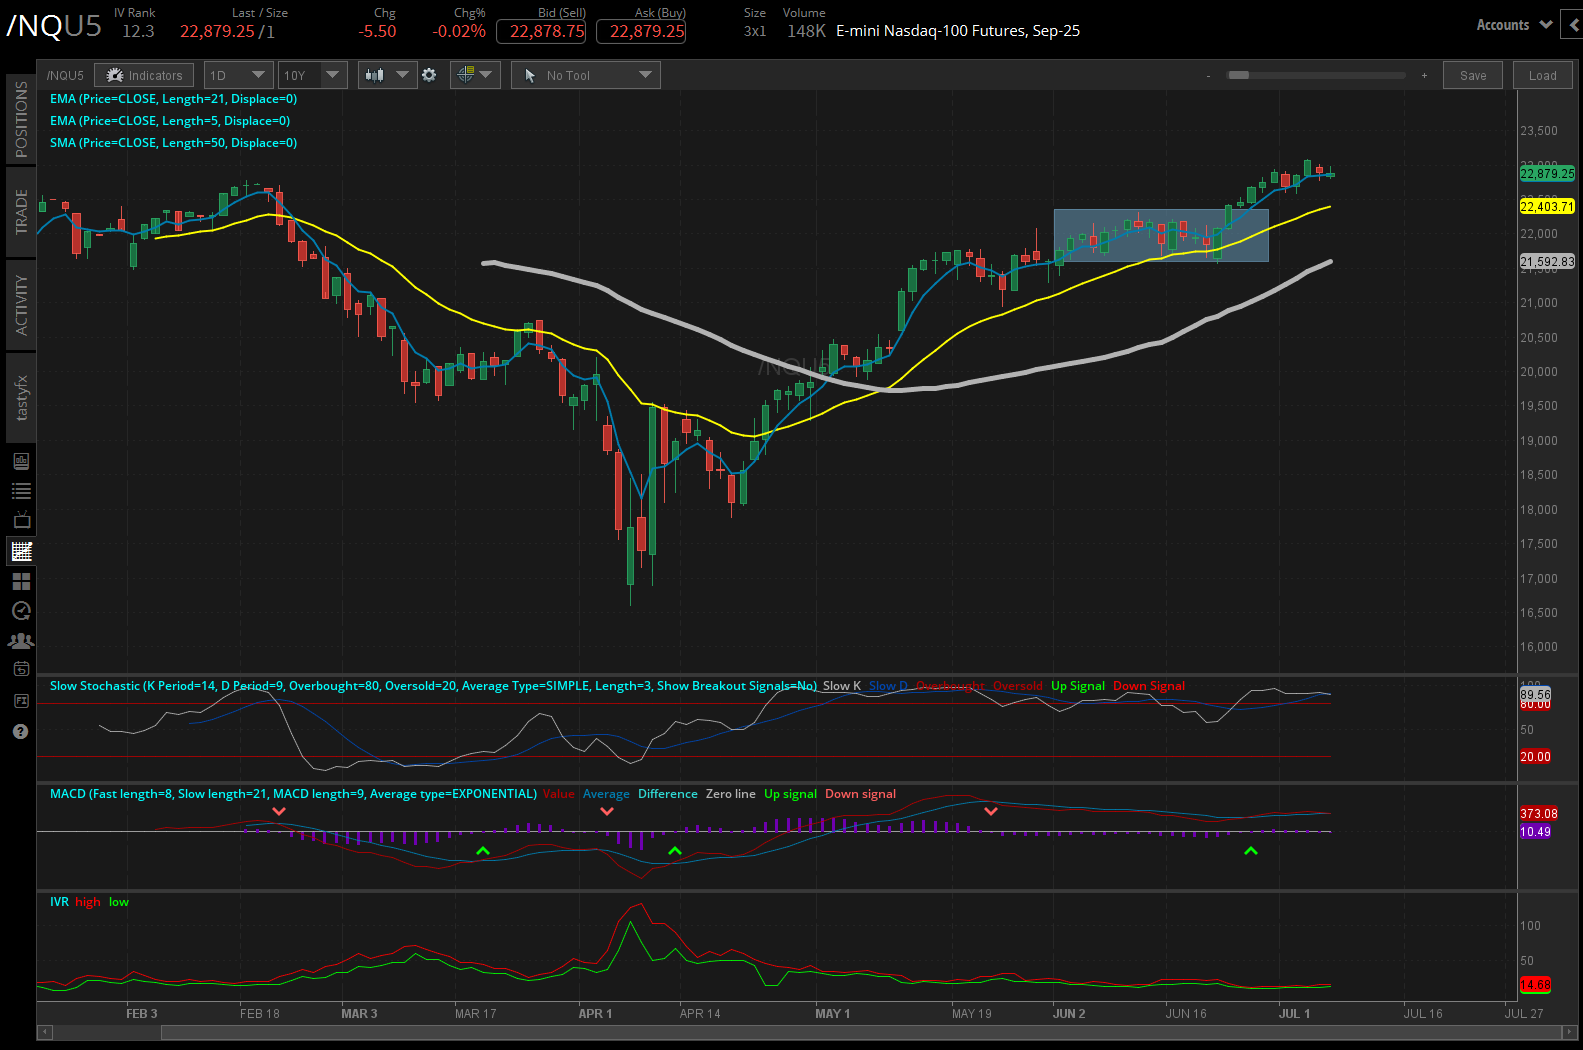The height and width of the screenshot is (1050, 1583).
Task: Click the MACD up signal arrow near Jul 1
Action: click(x=1250, y=851)
